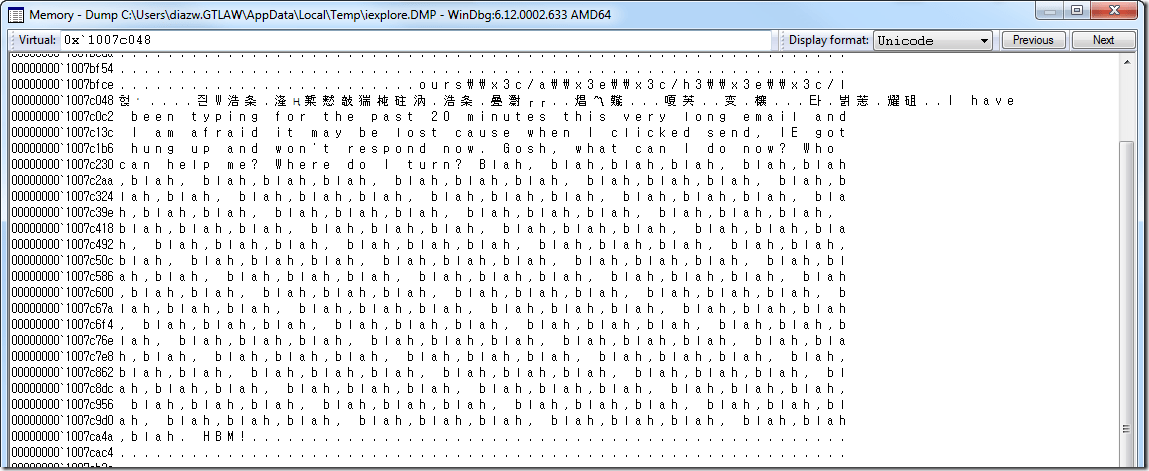1149x471 pixels.
Task: Select address 00000000`1007c2aa
Action: coord(62,181)
